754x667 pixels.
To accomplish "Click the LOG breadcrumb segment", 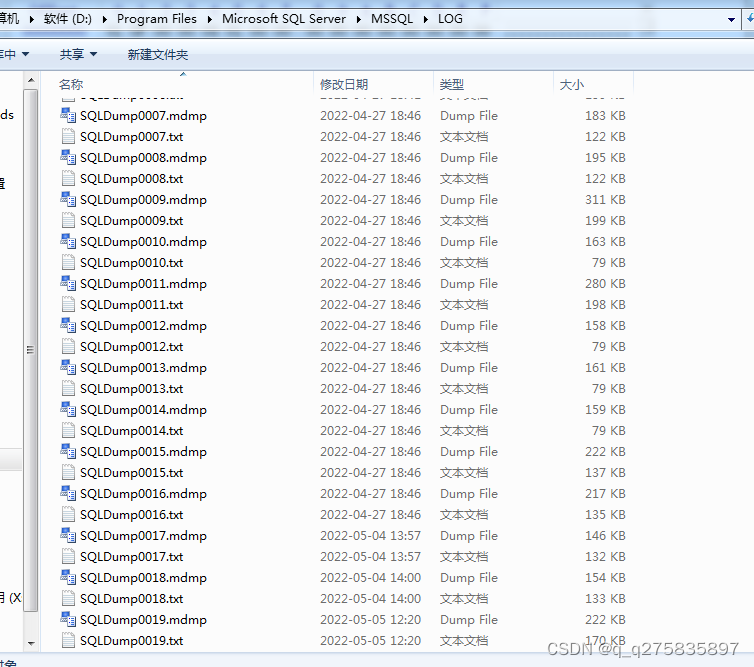I will [x=450, y=19].
